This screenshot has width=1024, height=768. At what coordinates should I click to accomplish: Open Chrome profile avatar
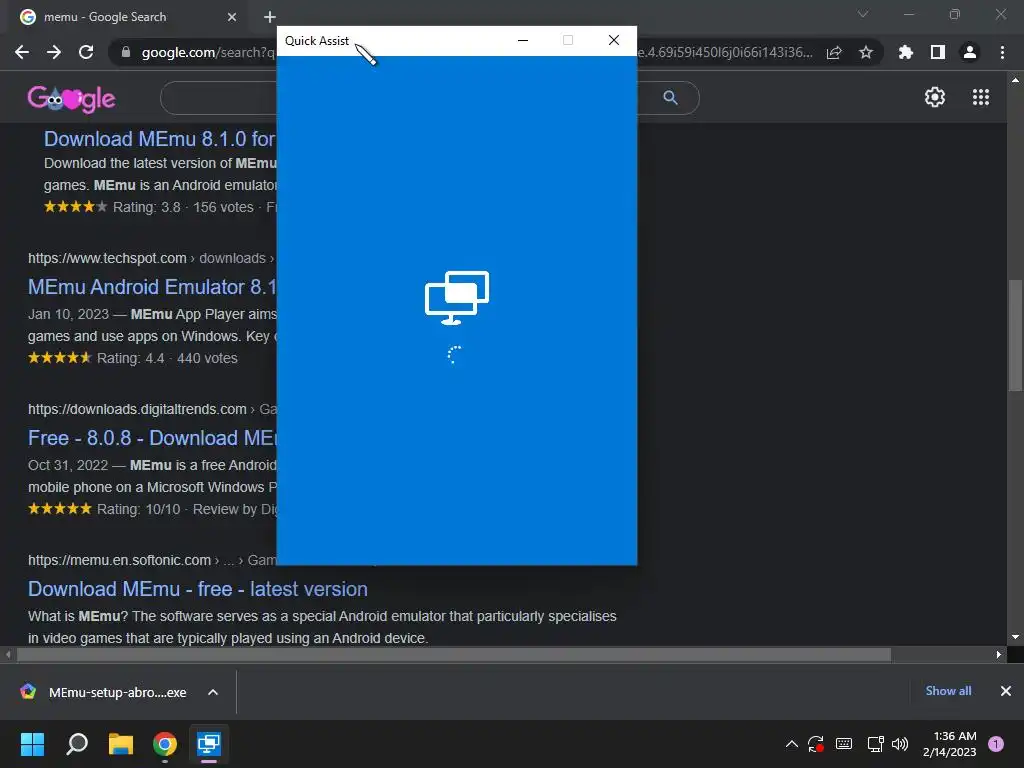[x=970, y=52]
